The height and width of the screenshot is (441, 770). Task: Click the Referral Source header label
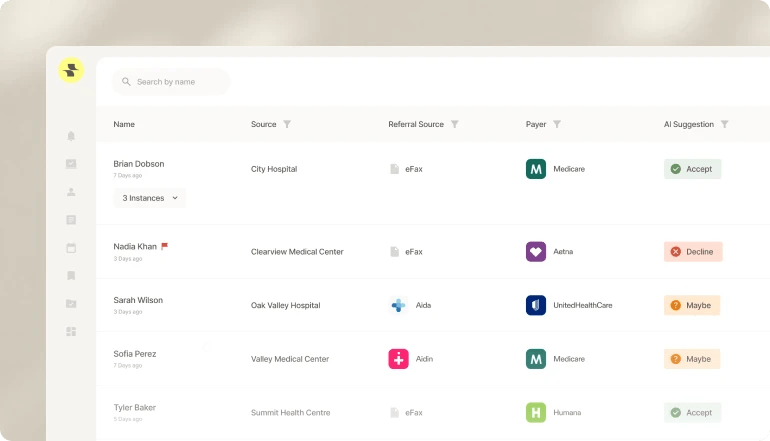click(x=415, y=124)
